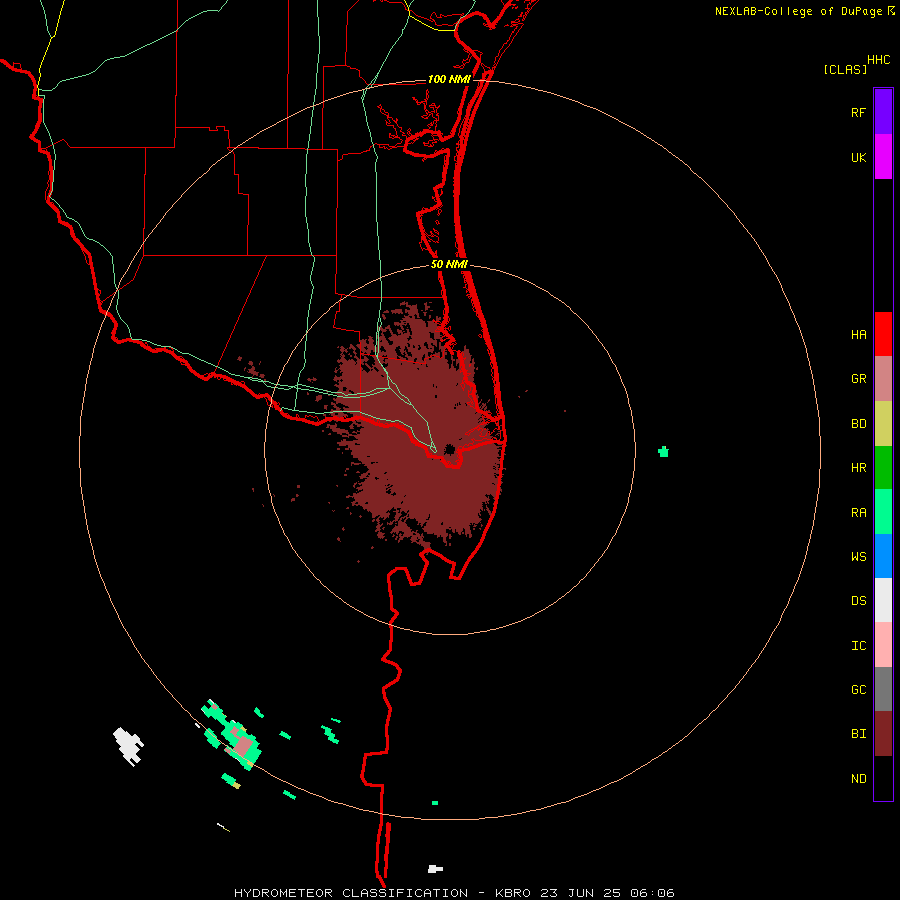Click the ND black legend swatch
Screen dimensions: 900x900
[x=883, y=778]
